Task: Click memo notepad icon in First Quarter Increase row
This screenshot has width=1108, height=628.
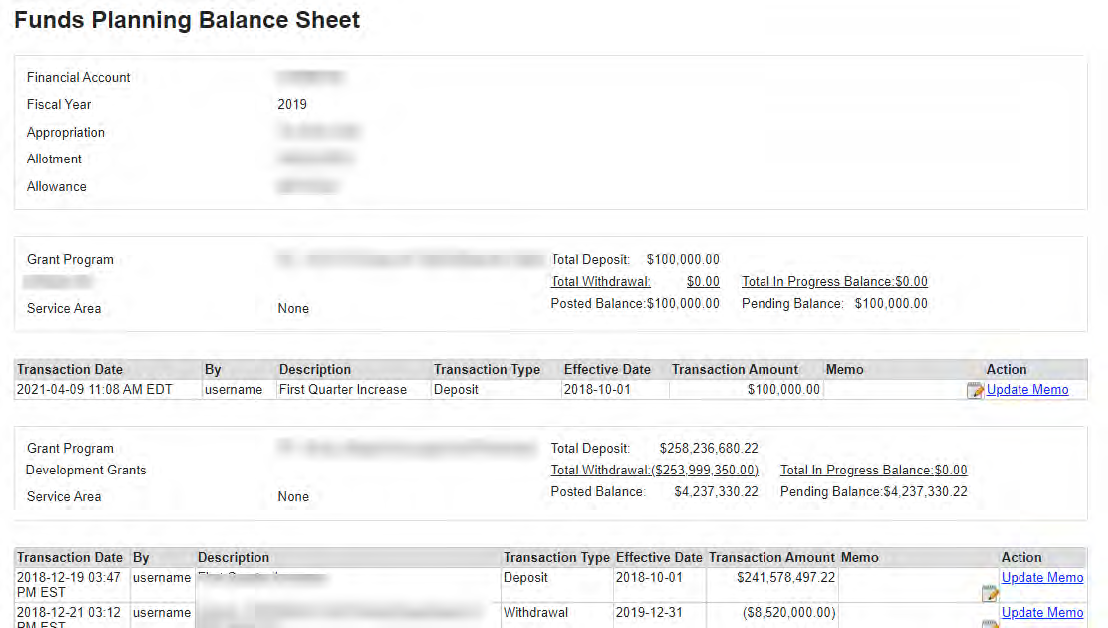Action: (976, 391)
